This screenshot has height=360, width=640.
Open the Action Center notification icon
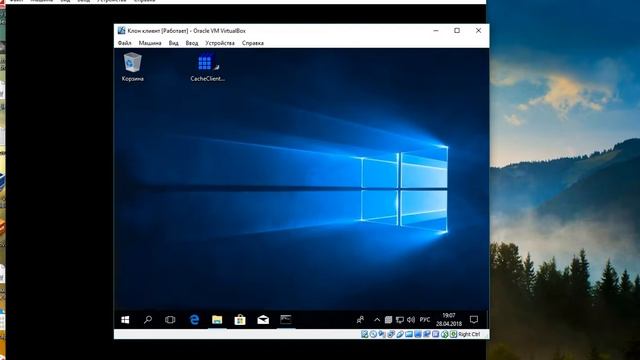tap(474, 320)
